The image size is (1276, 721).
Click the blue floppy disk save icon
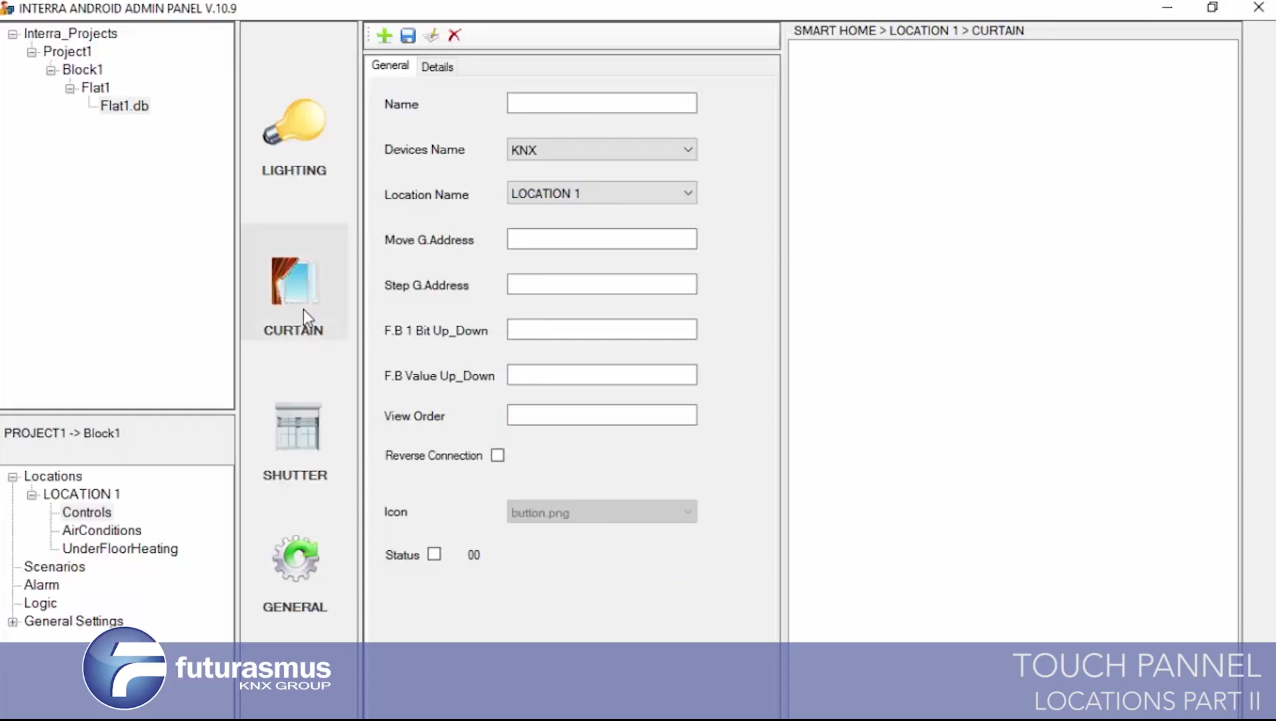[x=408, y=36]
